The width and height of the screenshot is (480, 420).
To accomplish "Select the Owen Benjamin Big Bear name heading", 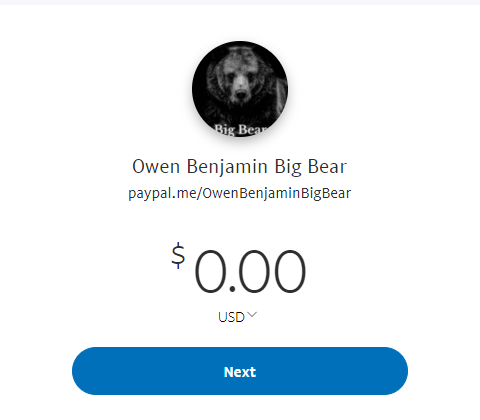I will (240, 166).
